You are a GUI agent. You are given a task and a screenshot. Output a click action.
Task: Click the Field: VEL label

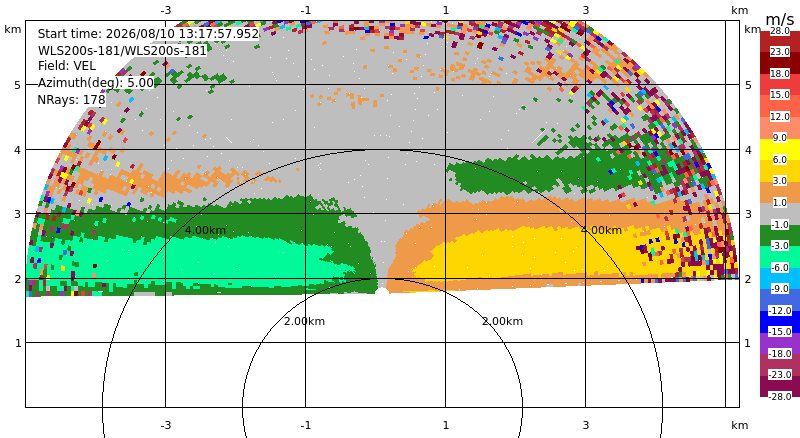[x=67, y=66]
